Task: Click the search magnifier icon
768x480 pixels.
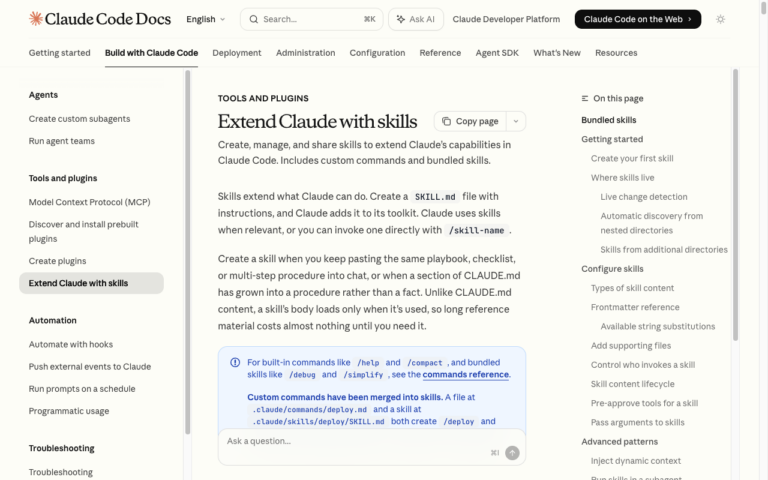Action: (253, 19)
